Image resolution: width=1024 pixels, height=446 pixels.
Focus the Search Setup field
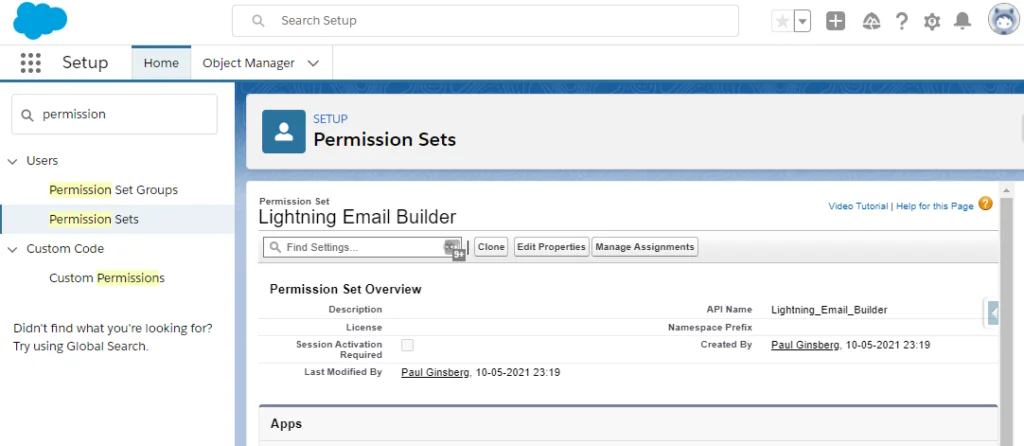click(x=485, y=21)
